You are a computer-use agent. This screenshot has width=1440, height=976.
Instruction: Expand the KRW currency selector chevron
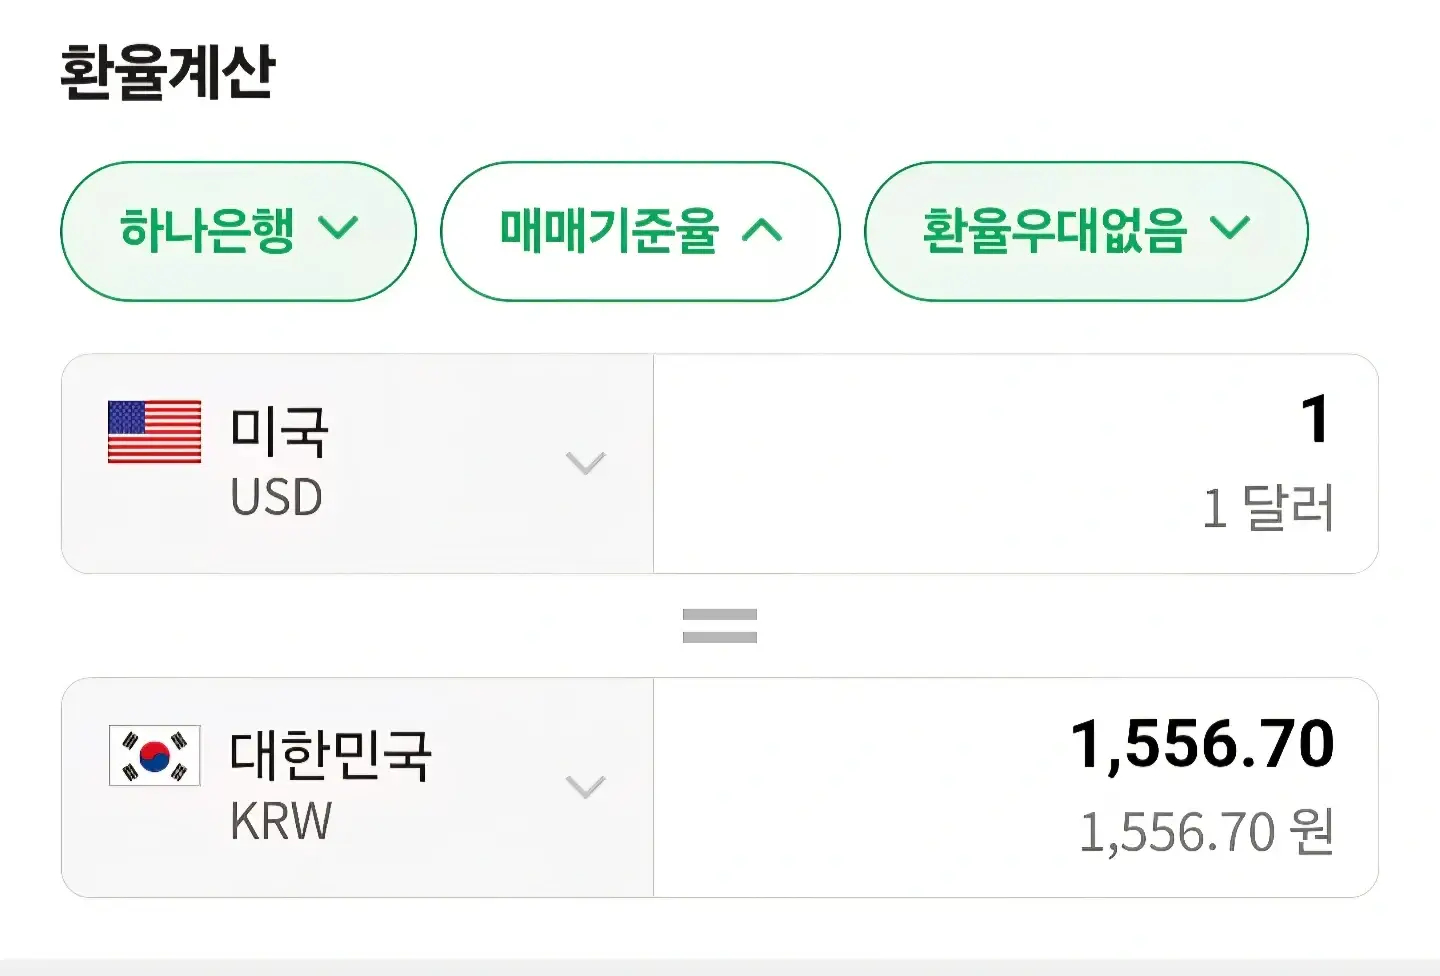[x=586, y=787]
